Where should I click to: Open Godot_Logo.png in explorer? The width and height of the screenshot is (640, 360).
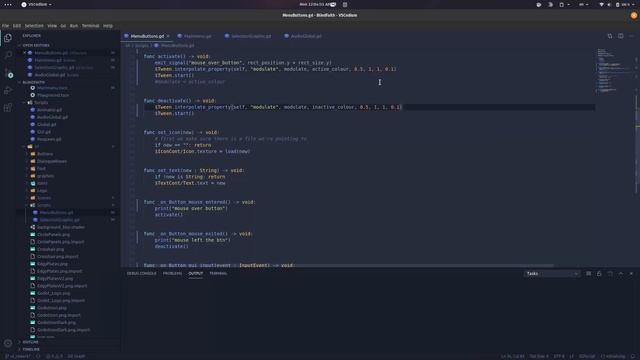53,293
